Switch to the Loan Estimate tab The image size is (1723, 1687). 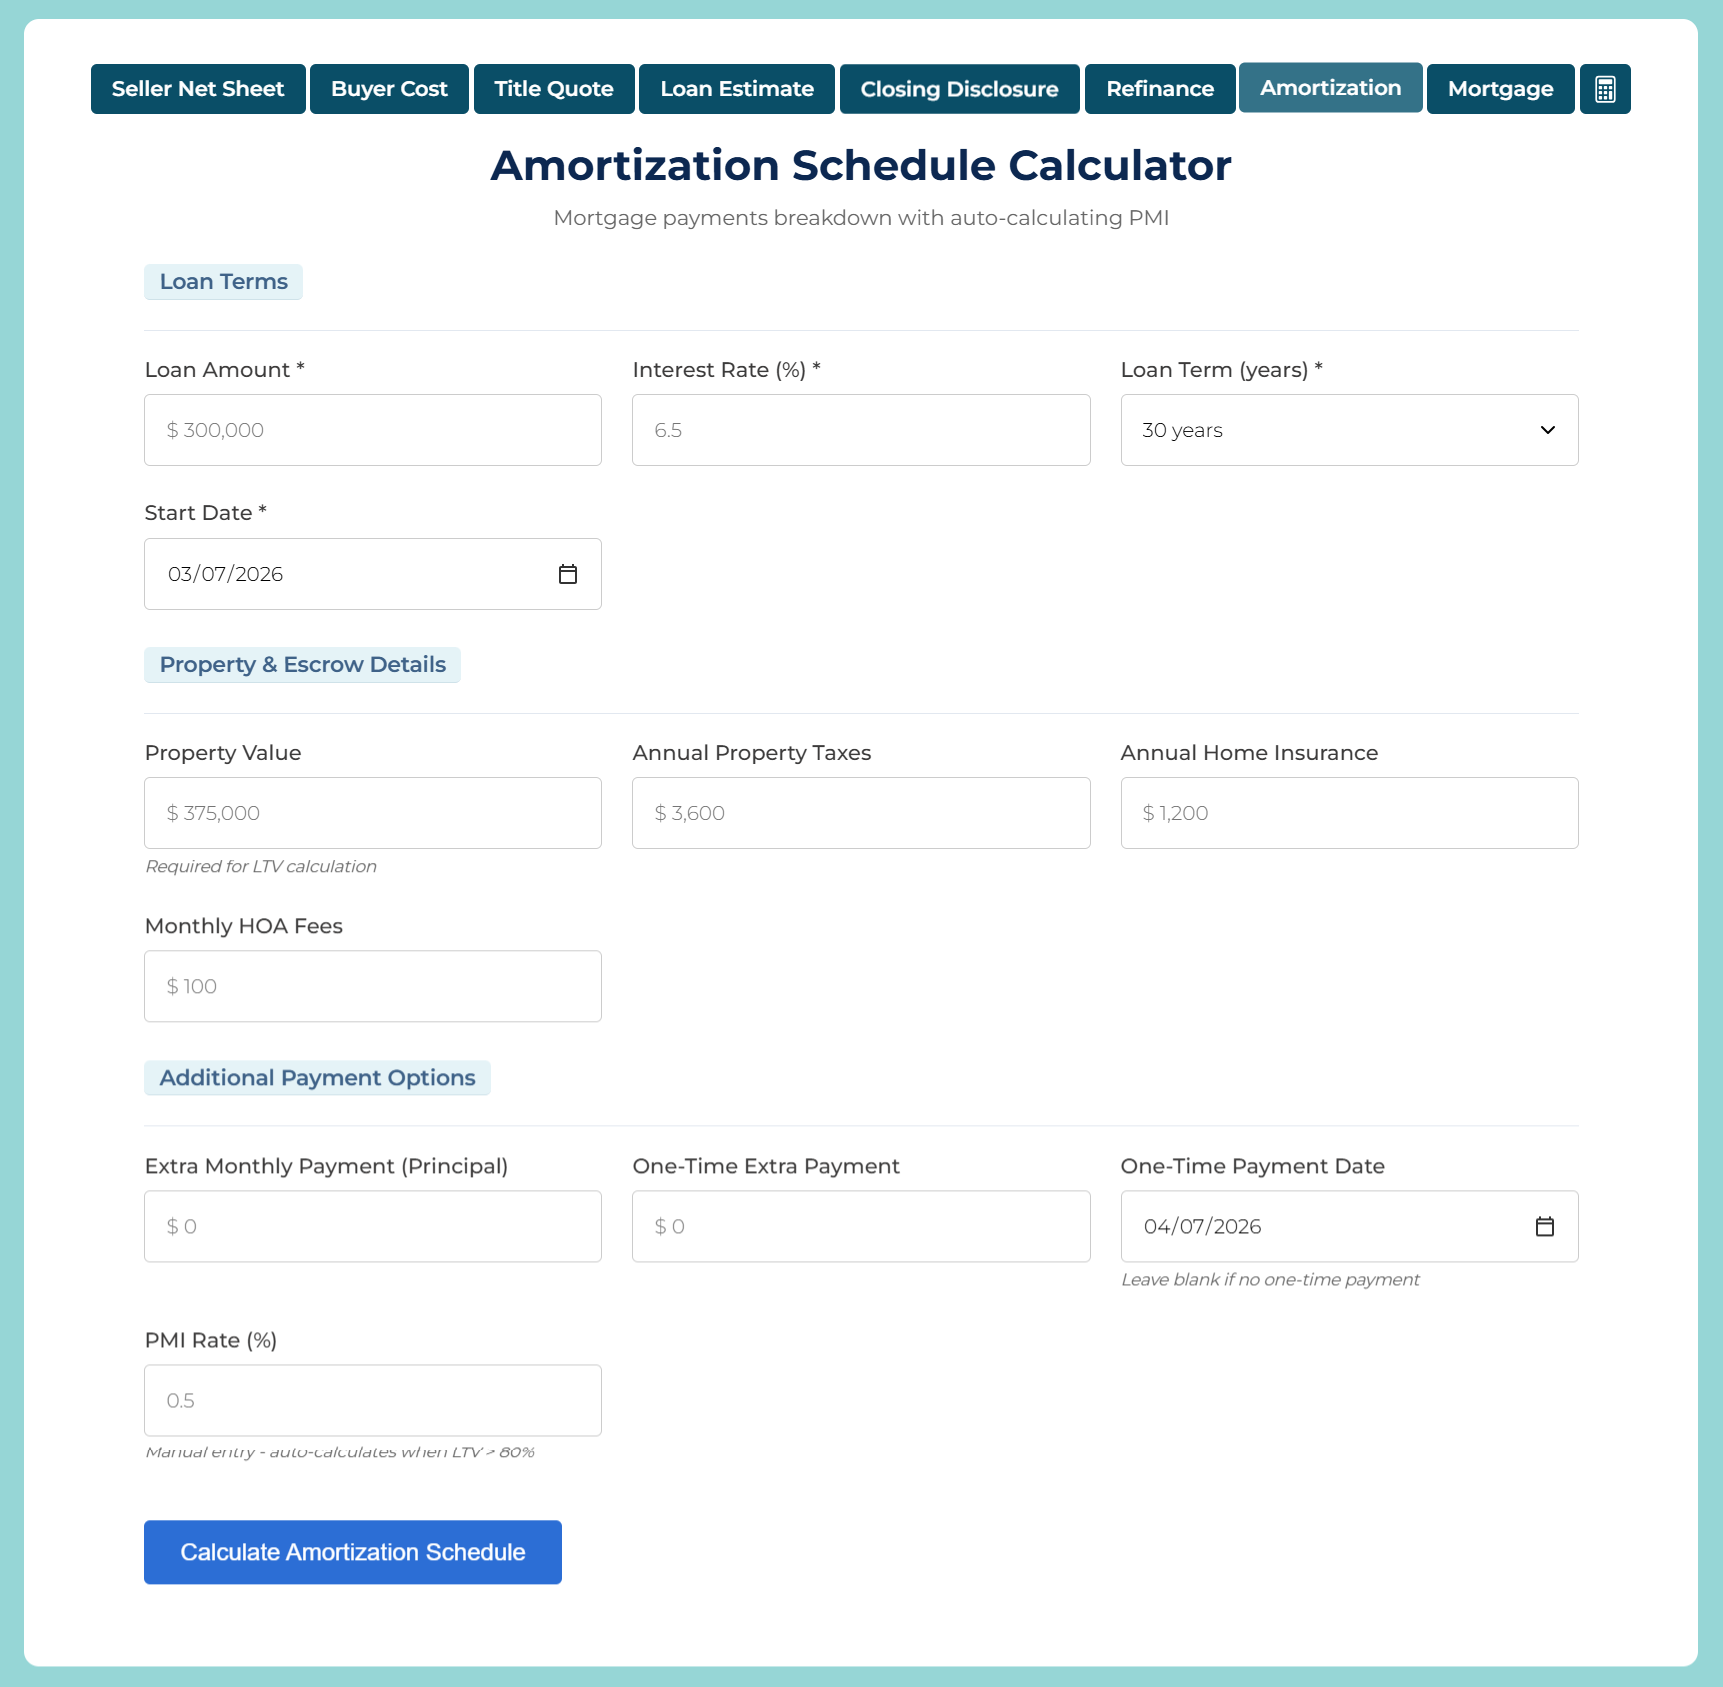[x=736, y=88]
